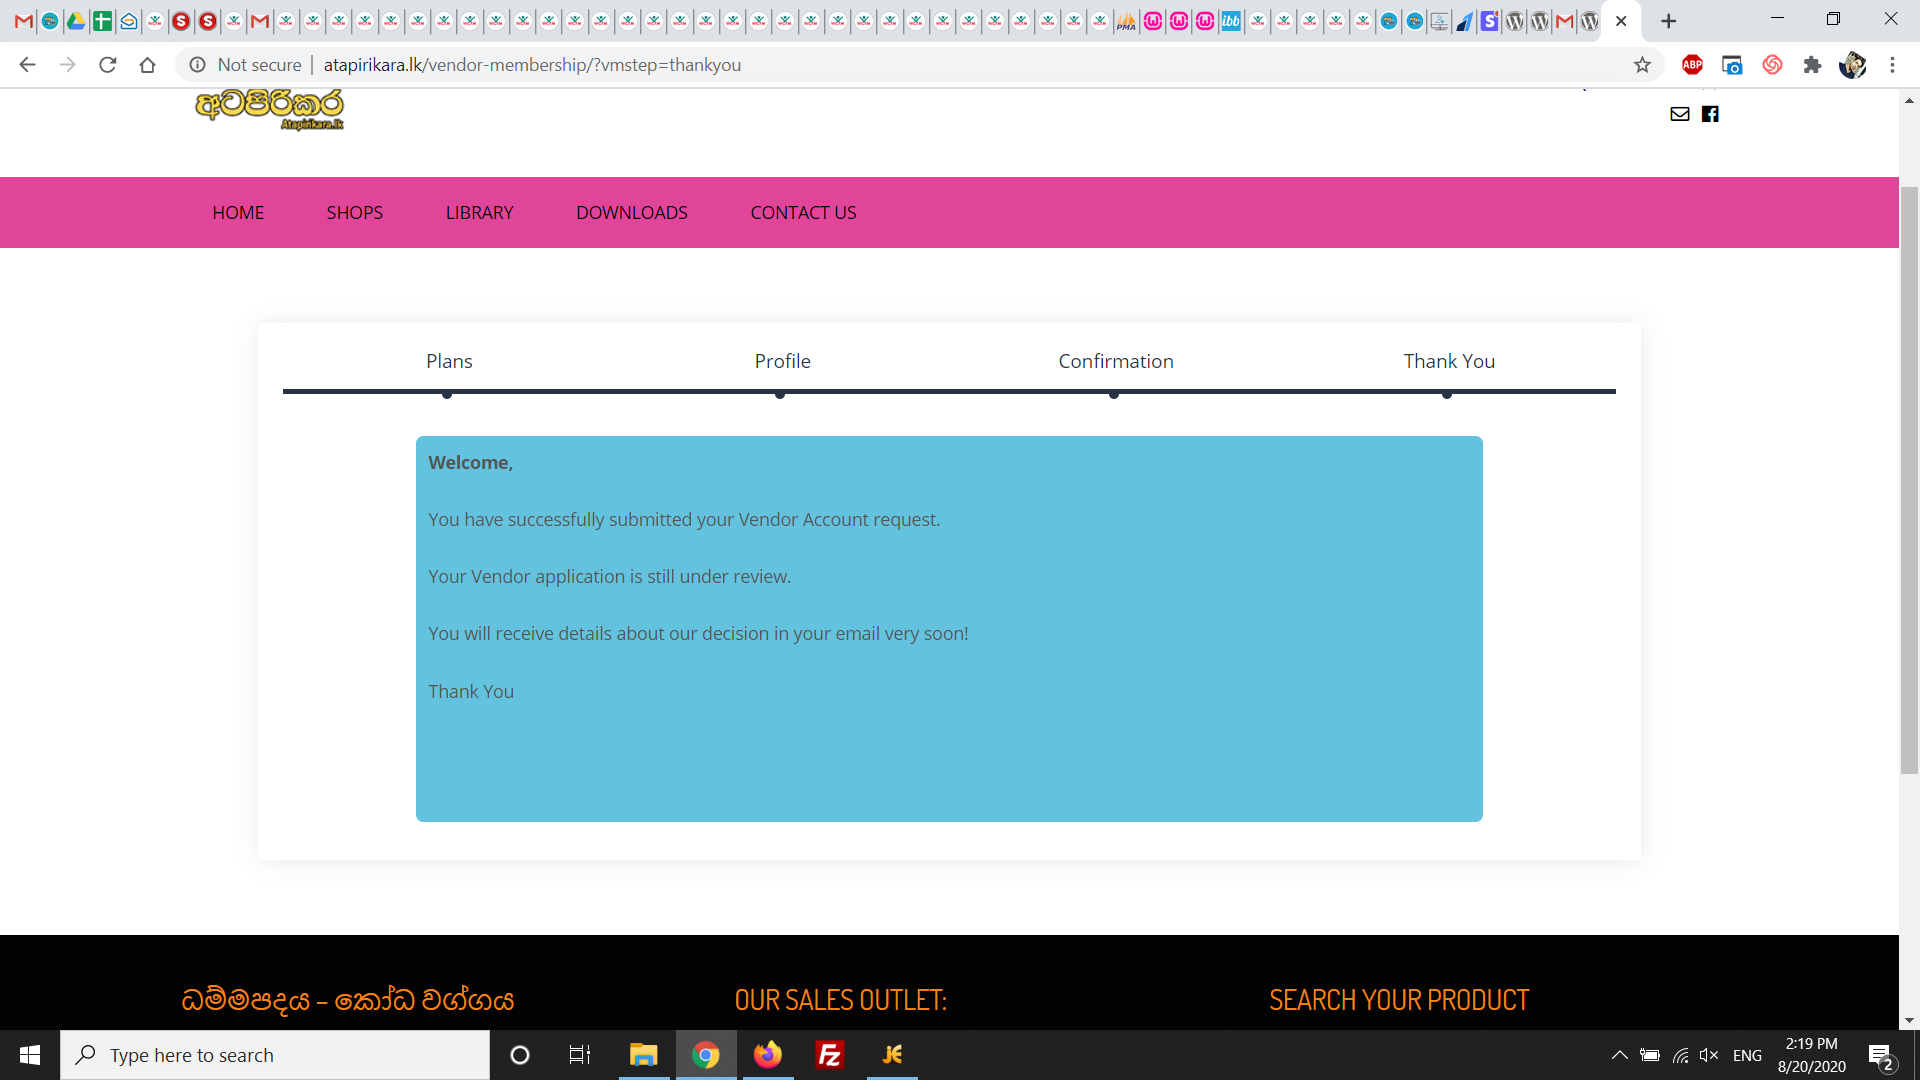Open the ENG language switcher
The width and height of the screenshot is (1920, 1080).
point(1747,1055)
